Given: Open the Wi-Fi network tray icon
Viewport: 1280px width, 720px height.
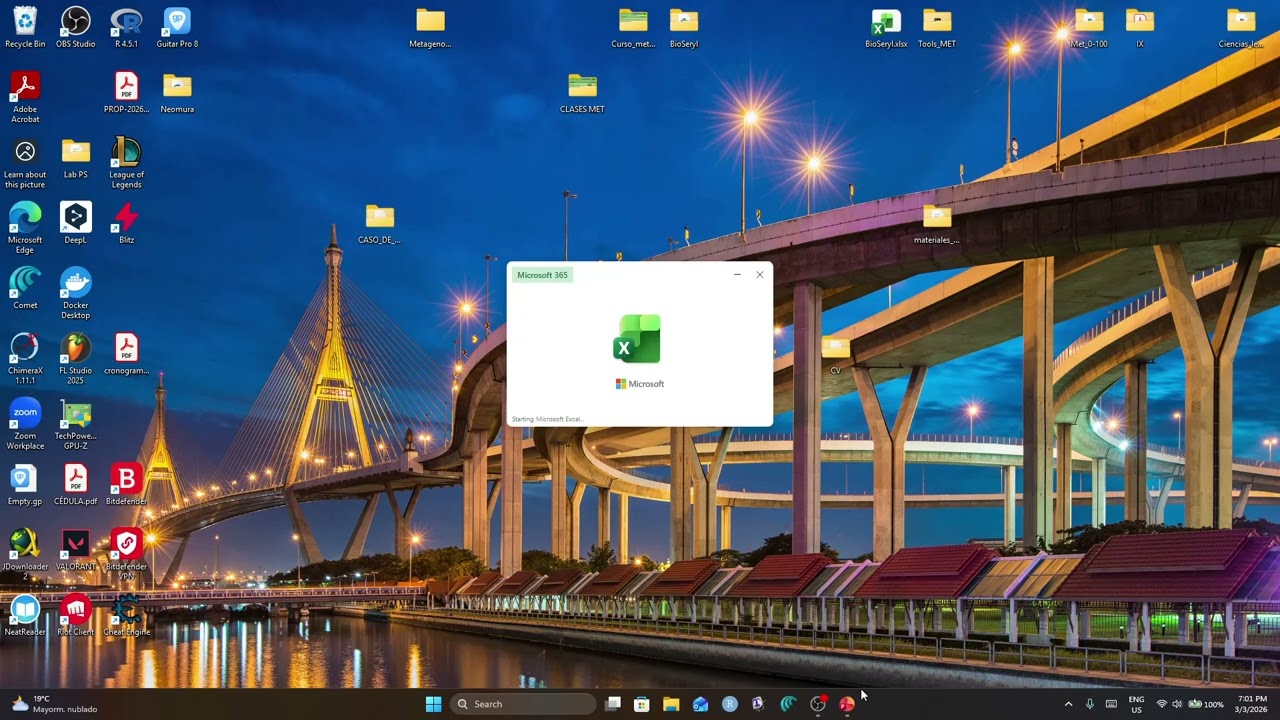Looking at the screenshot, I should 1162,704.
